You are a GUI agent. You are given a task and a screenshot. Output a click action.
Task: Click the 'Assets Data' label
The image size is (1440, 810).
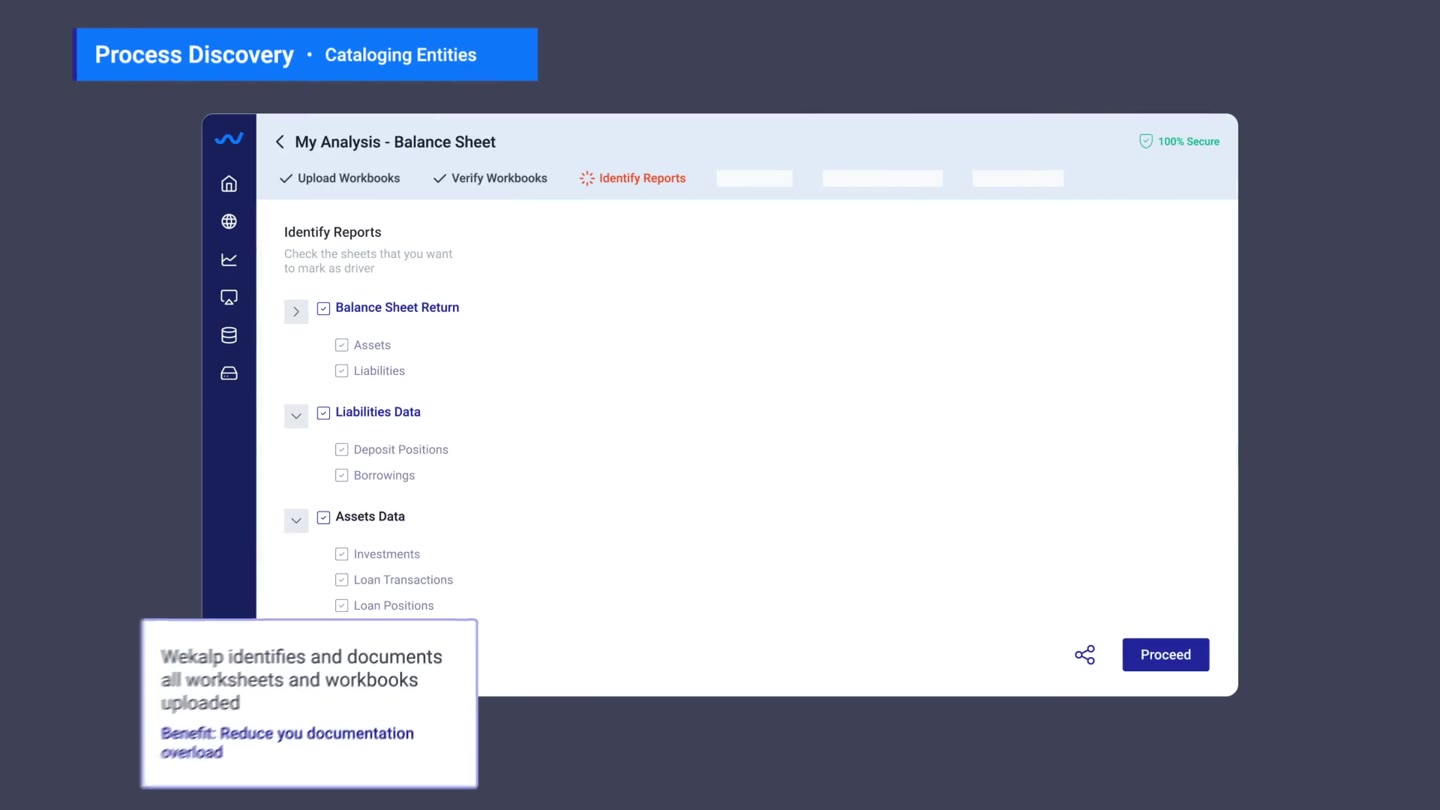370,517
